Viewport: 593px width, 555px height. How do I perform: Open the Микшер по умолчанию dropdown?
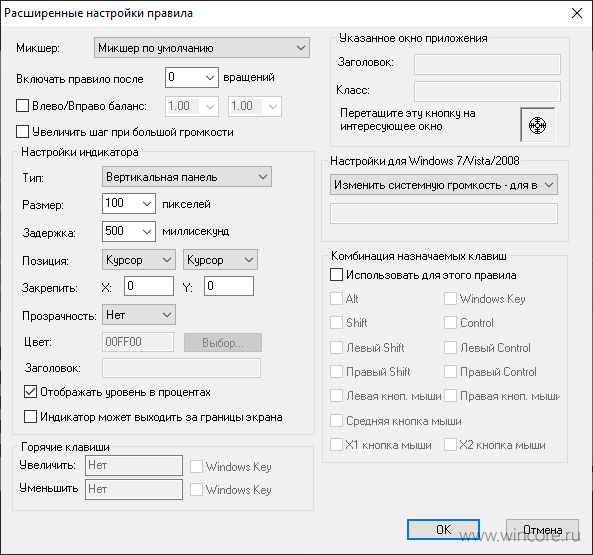[202, 48]
